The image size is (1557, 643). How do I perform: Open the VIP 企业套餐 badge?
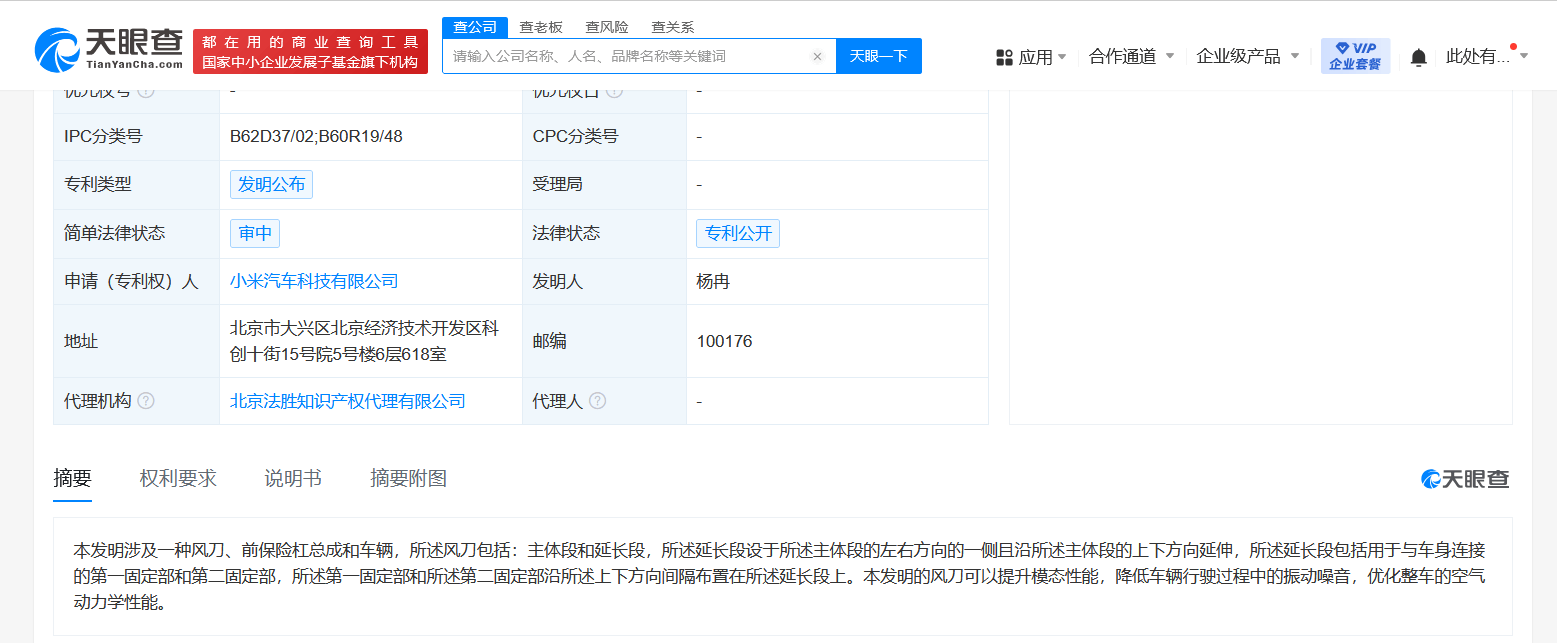click(1355, 56)
